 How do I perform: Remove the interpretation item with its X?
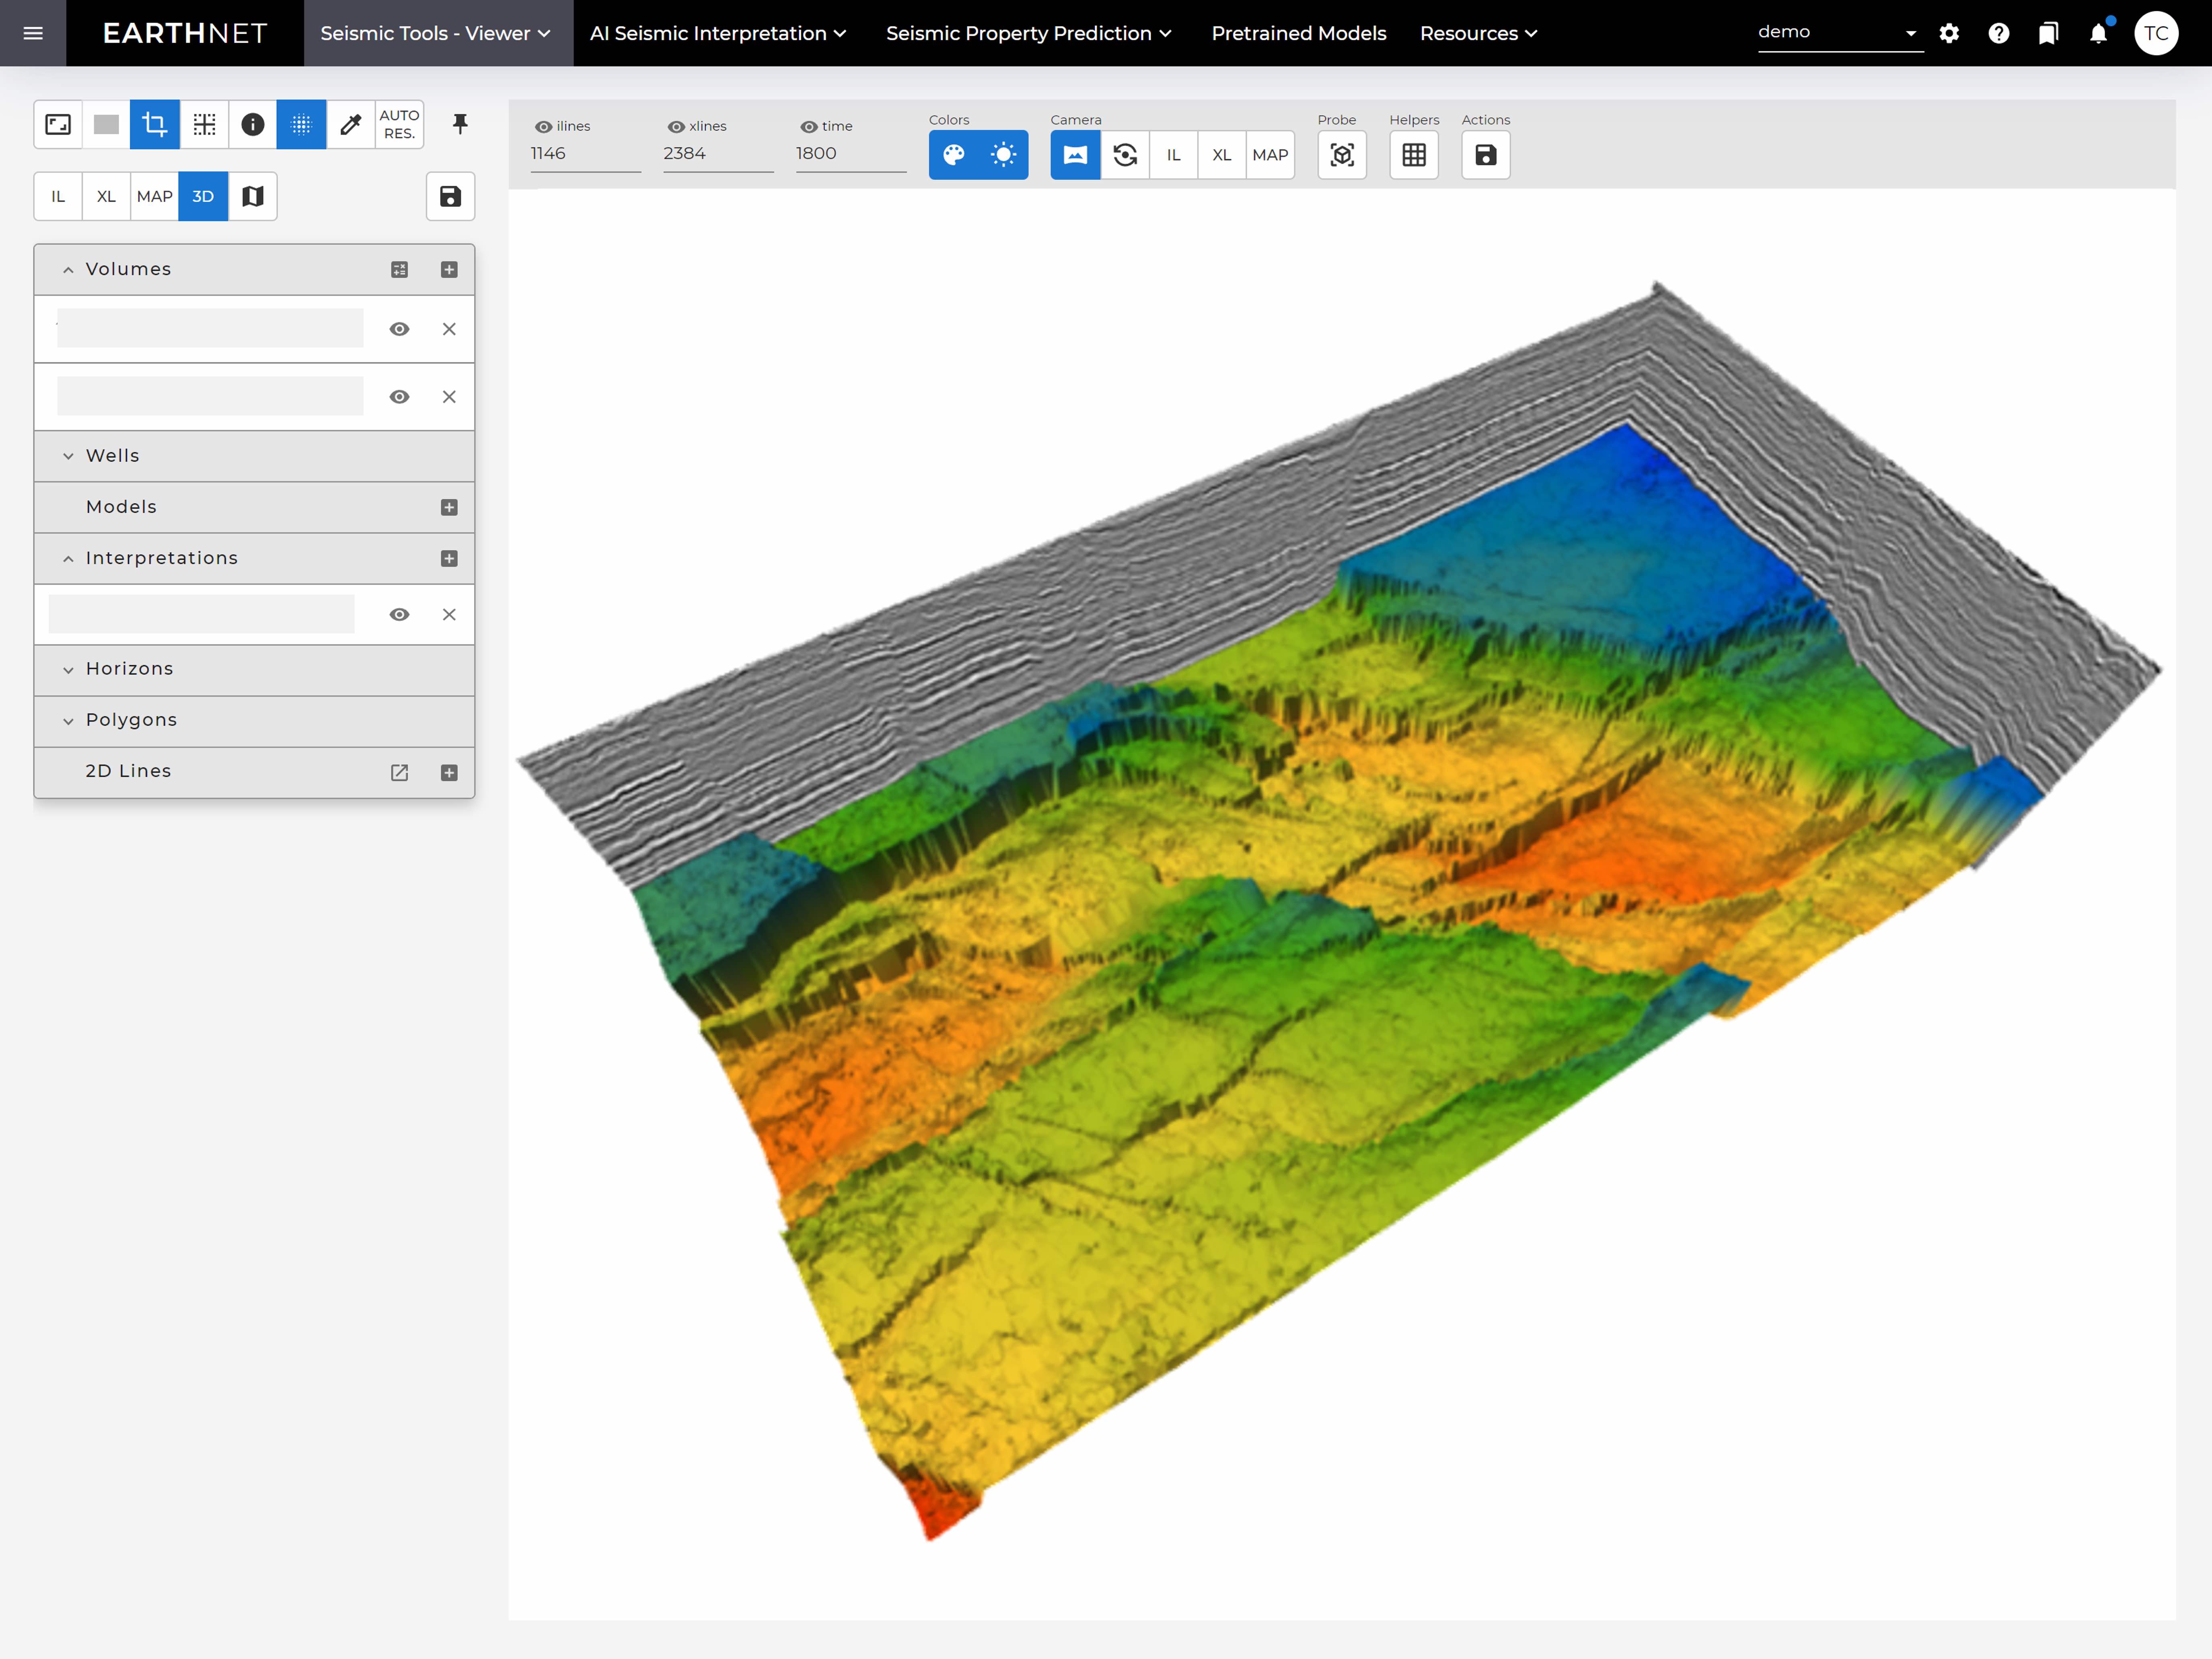(x=449, y=614)
